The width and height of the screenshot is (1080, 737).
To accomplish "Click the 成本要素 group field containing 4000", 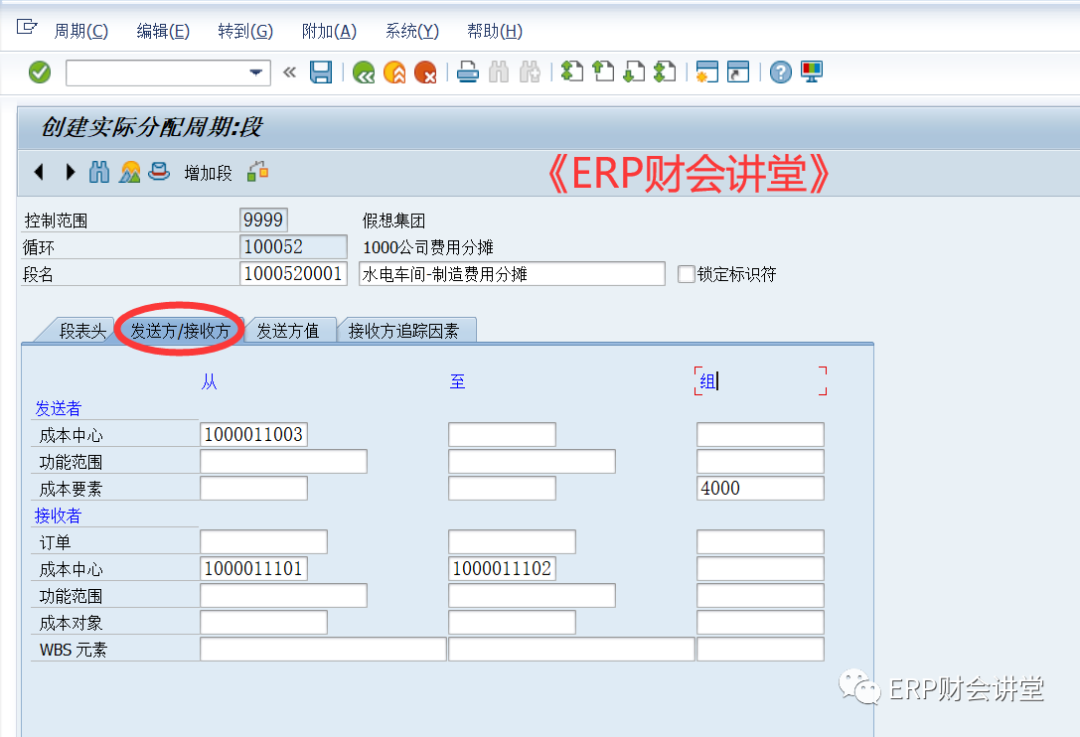I will (760, 488).
